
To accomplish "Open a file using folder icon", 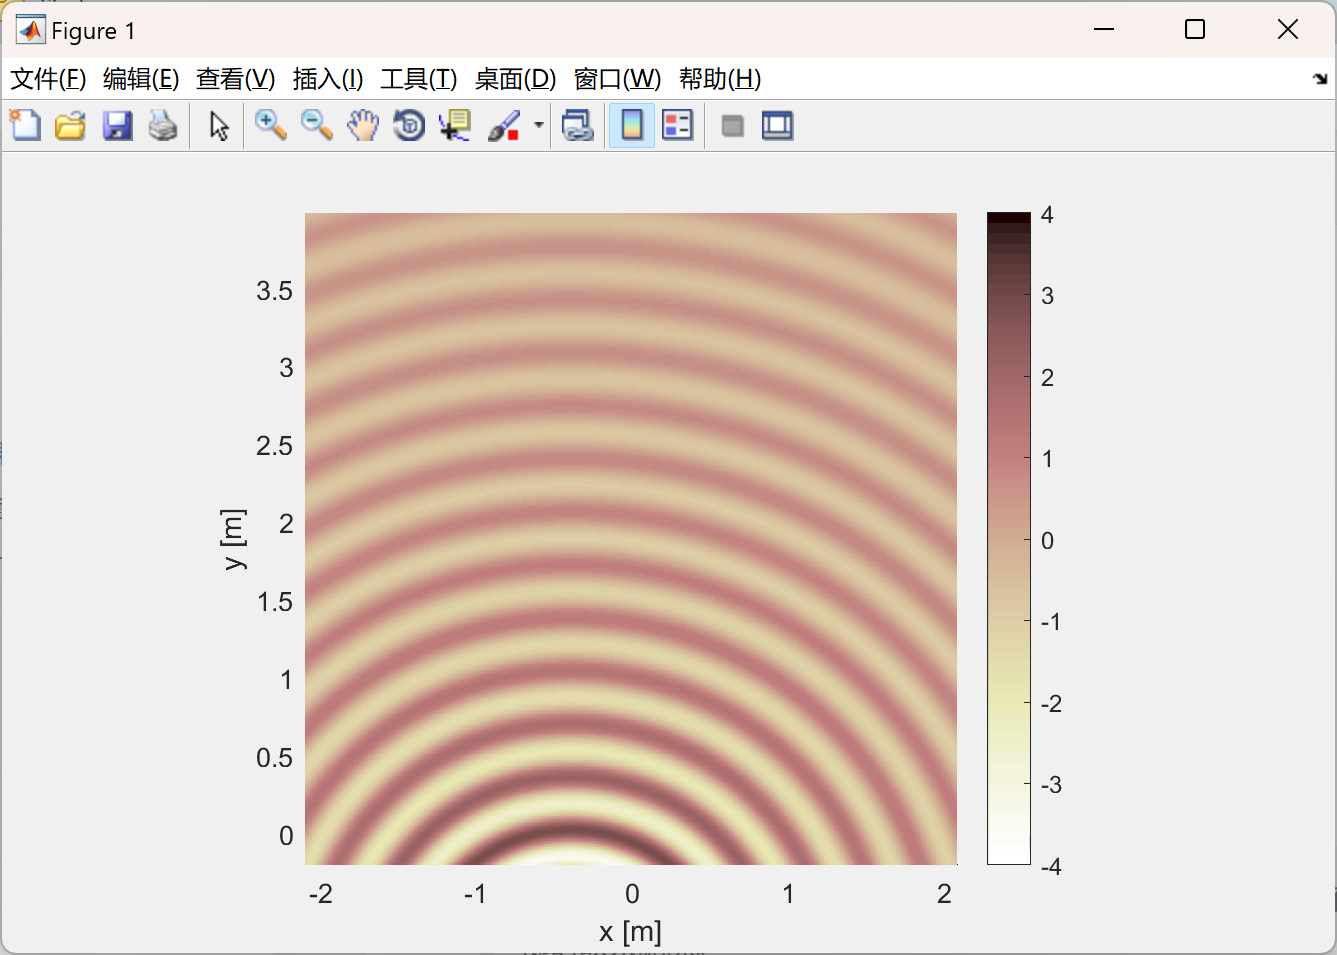I will (x=70, y=126).
